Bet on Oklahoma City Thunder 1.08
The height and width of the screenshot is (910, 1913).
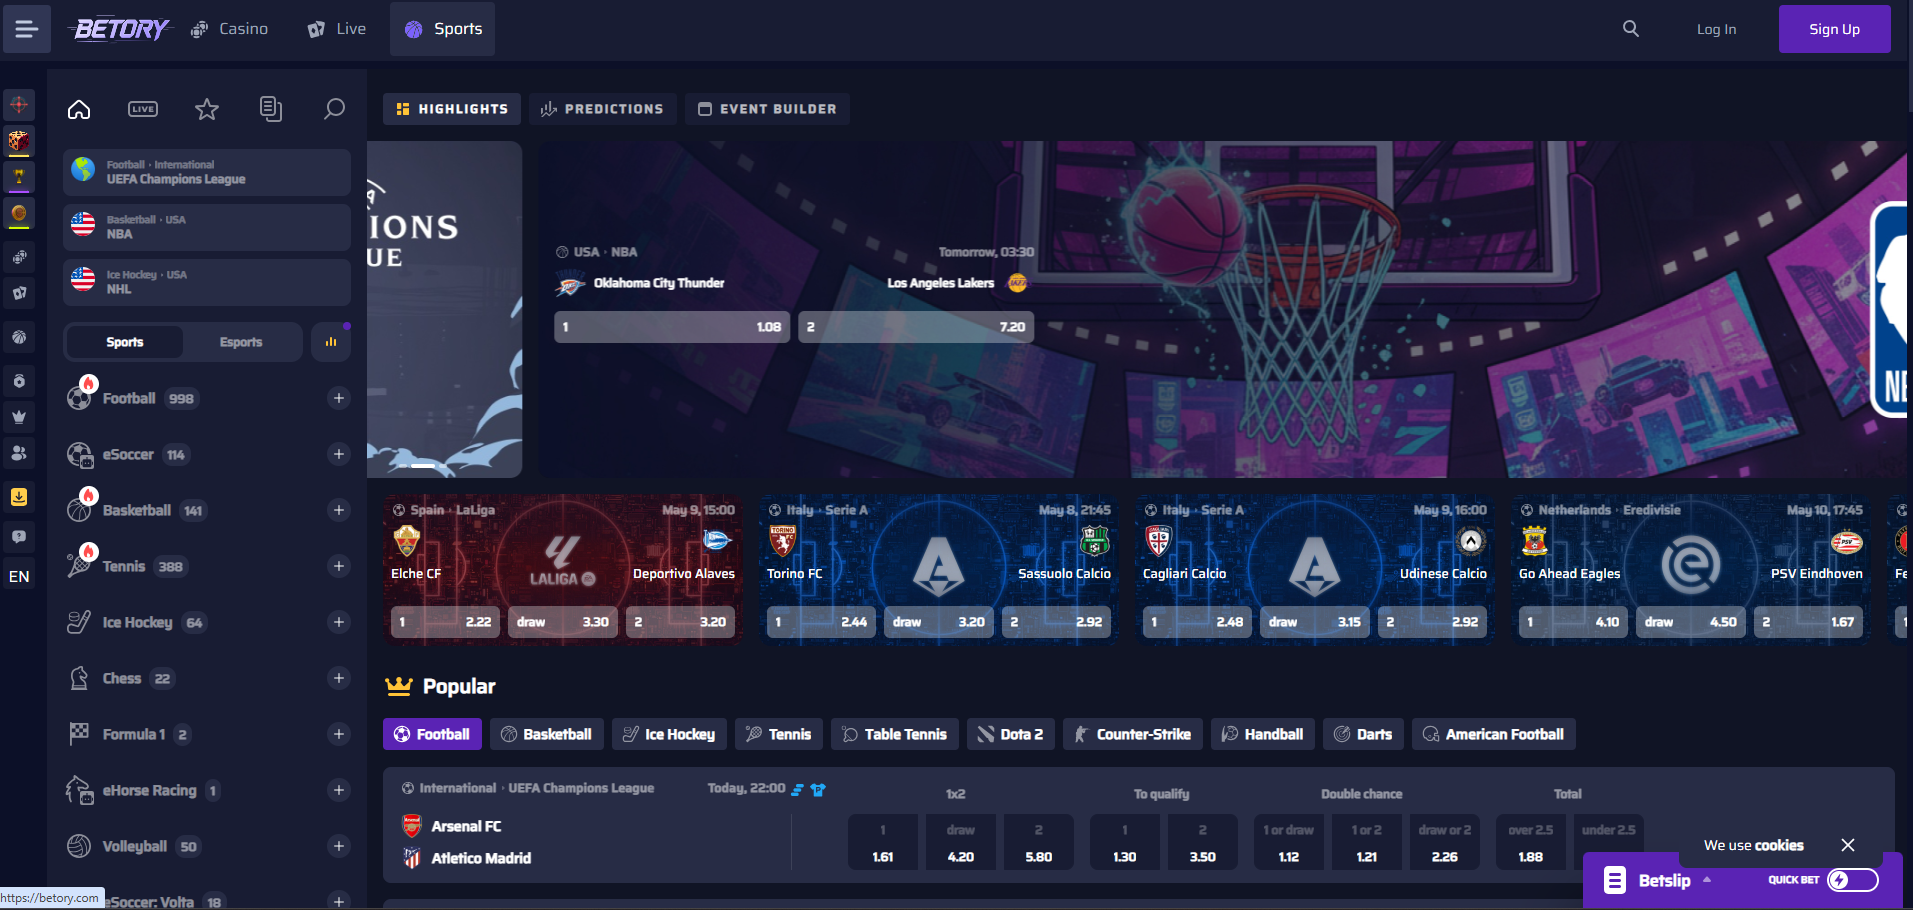[673, 327]
